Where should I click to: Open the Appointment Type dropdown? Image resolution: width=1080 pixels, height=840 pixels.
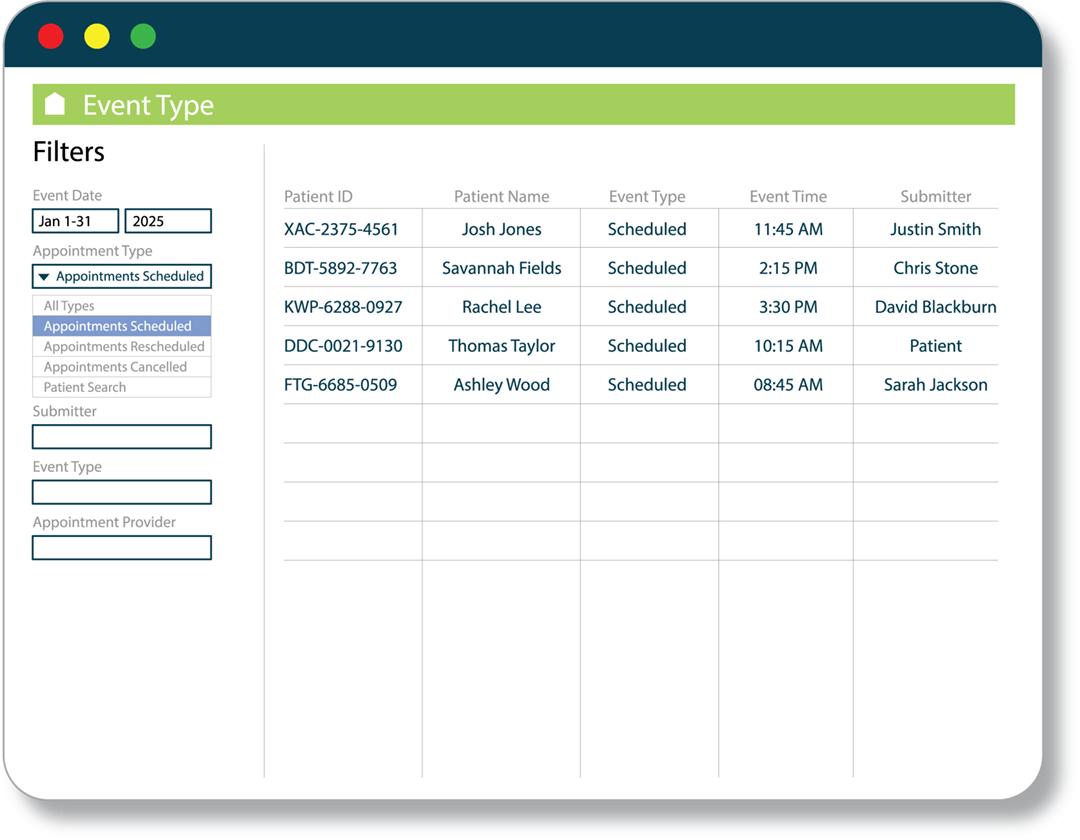coord(122,276)
